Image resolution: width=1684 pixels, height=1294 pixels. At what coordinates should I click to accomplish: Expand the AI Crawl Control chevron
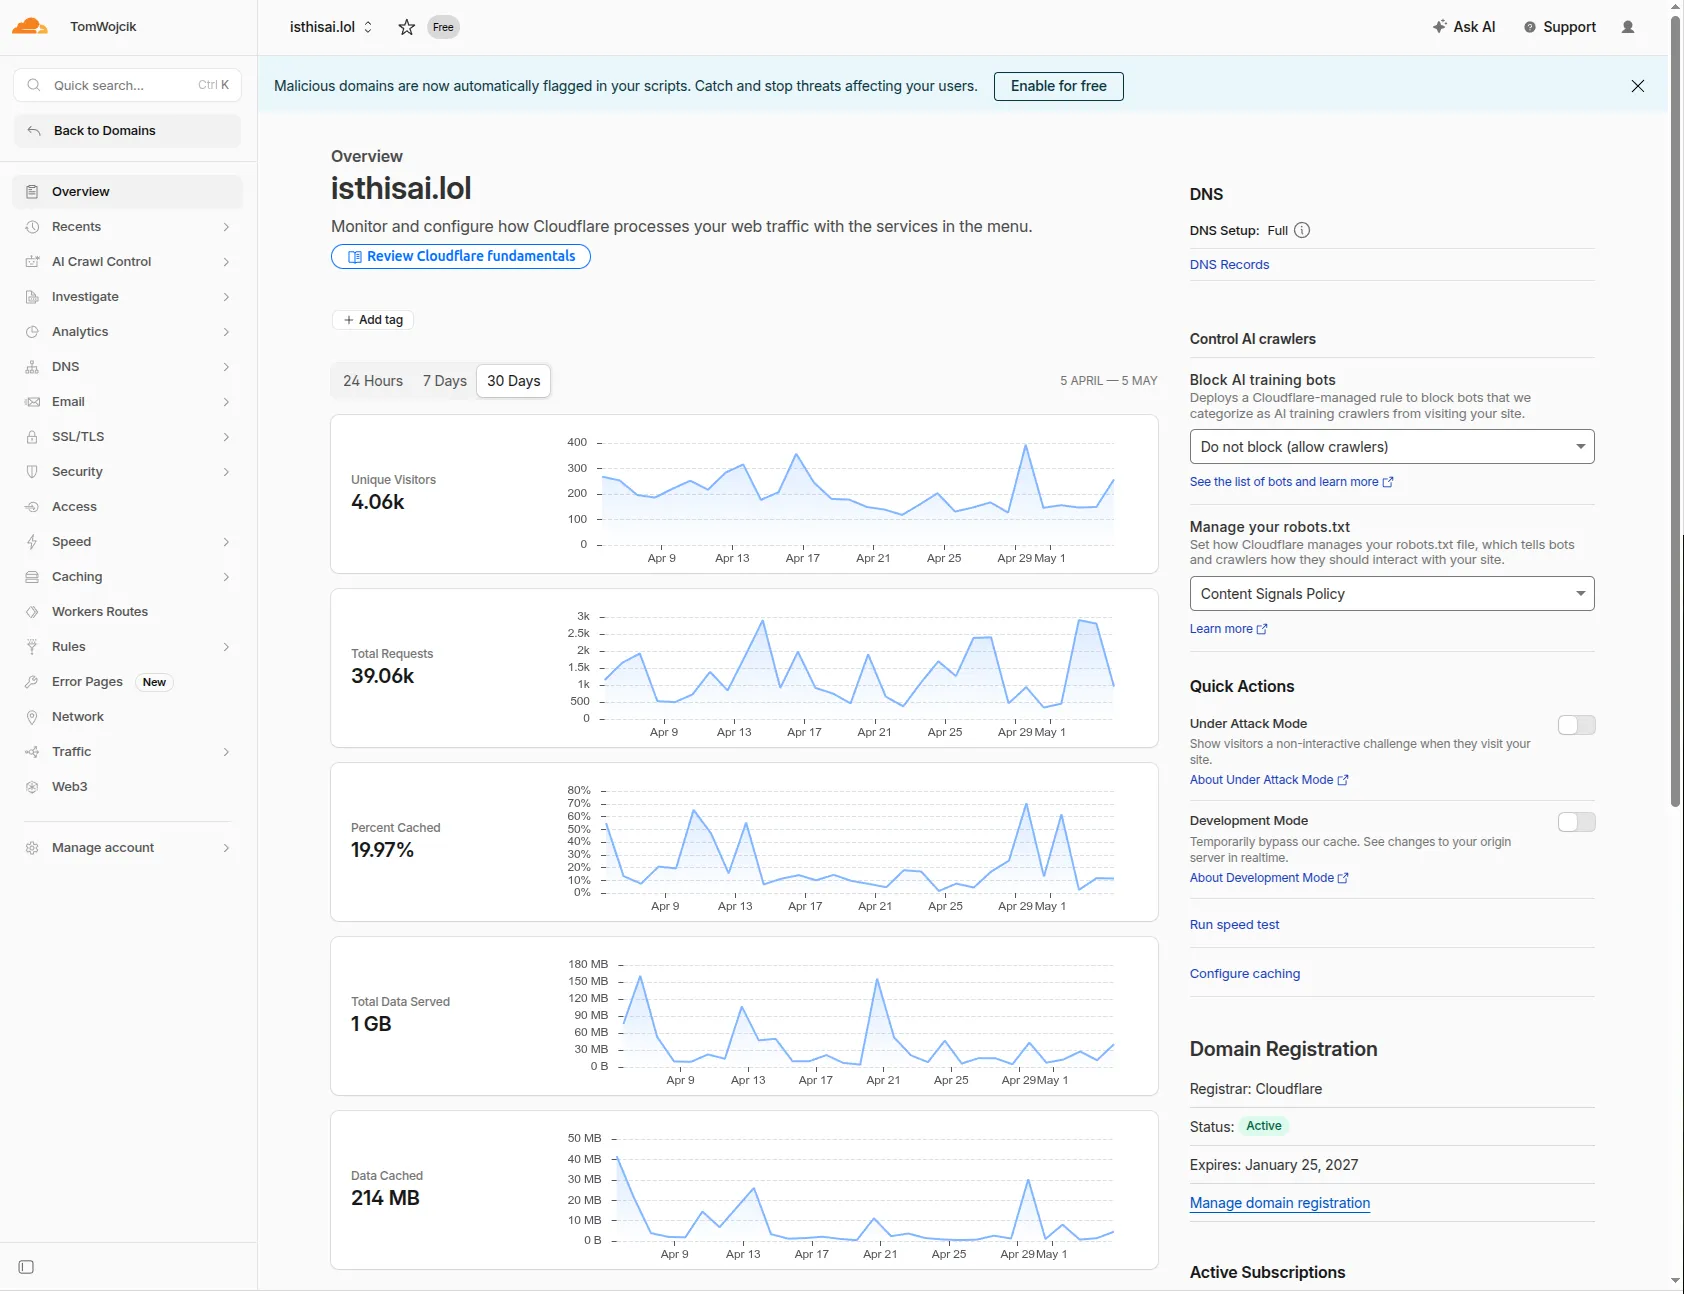[x=226, y=262]
